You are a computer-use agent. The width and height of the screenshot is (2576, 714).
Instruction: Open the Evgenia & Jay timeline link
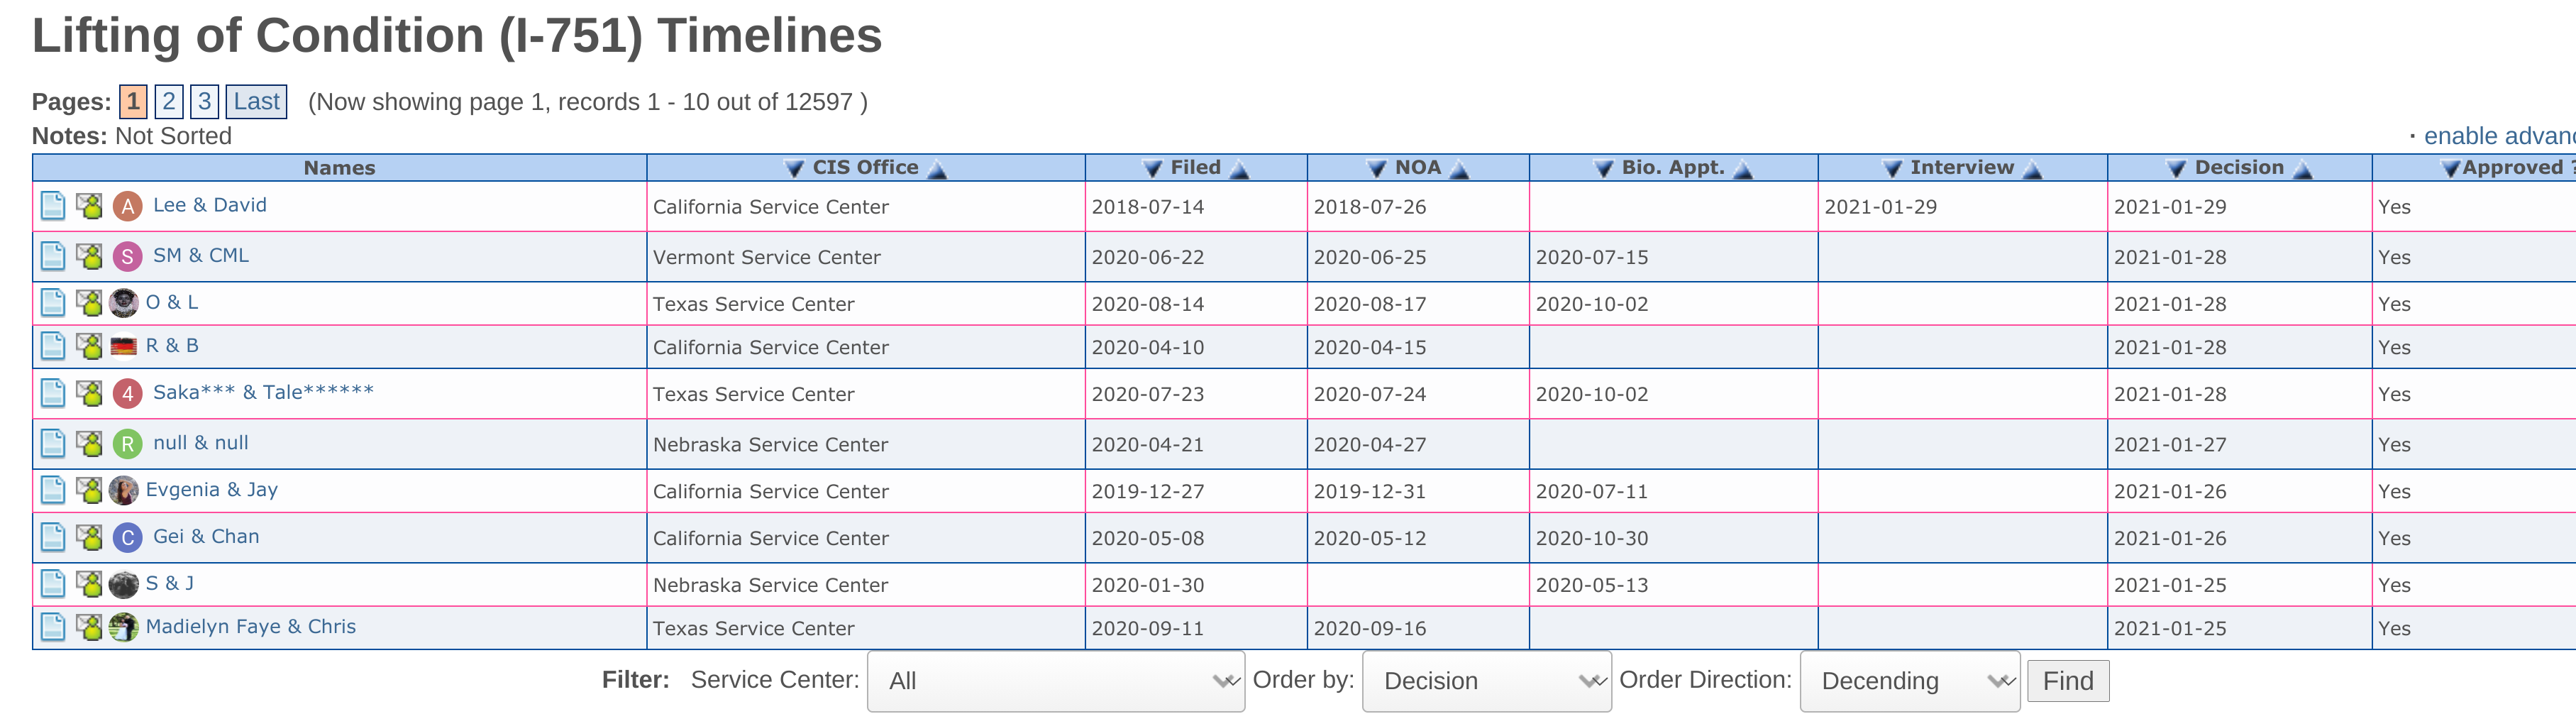[x=212, y=489]
